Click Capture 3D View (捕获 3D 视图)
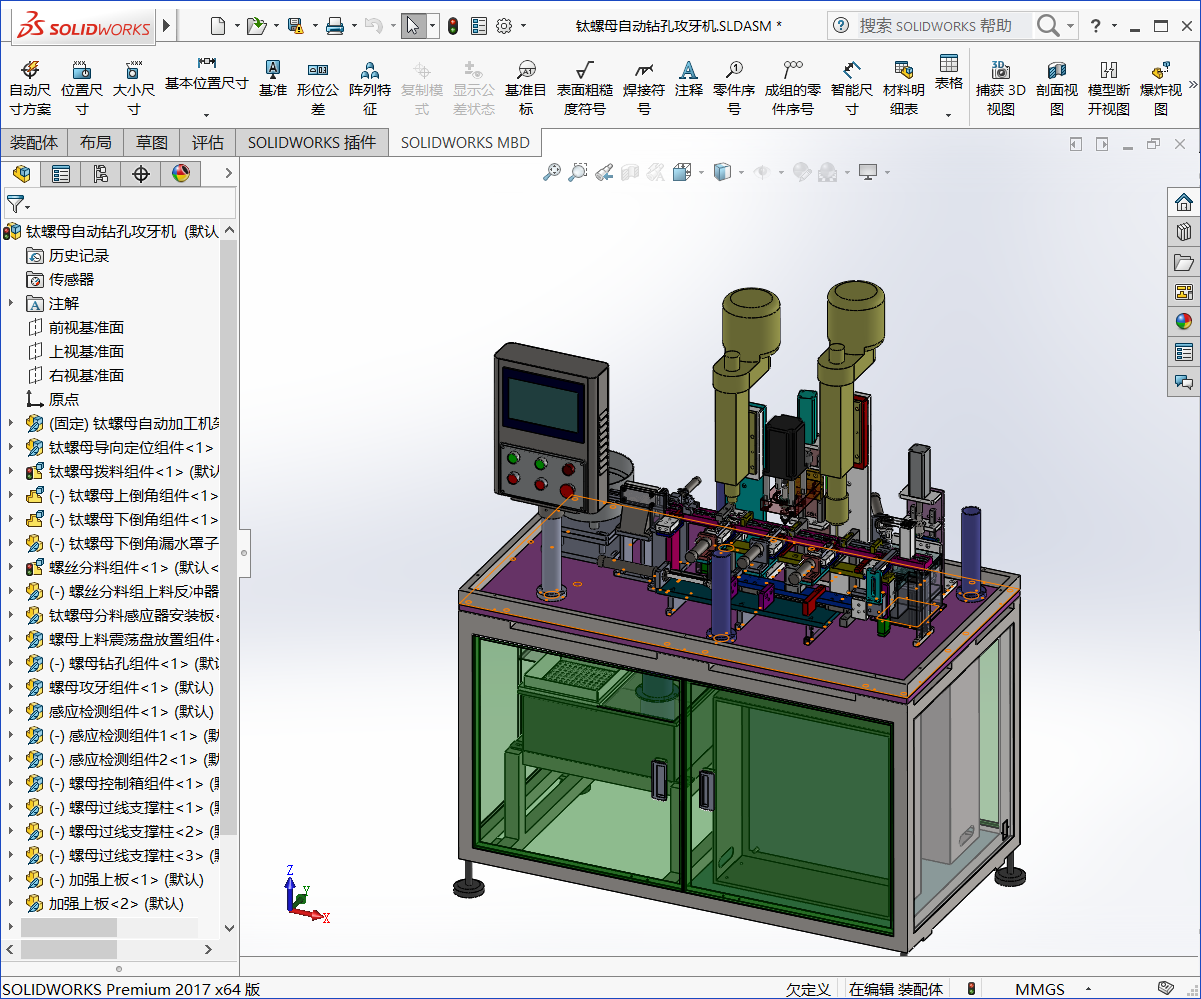This screenshot has width=1201, height=999. pyautogui.click(x=1001, y=87)
